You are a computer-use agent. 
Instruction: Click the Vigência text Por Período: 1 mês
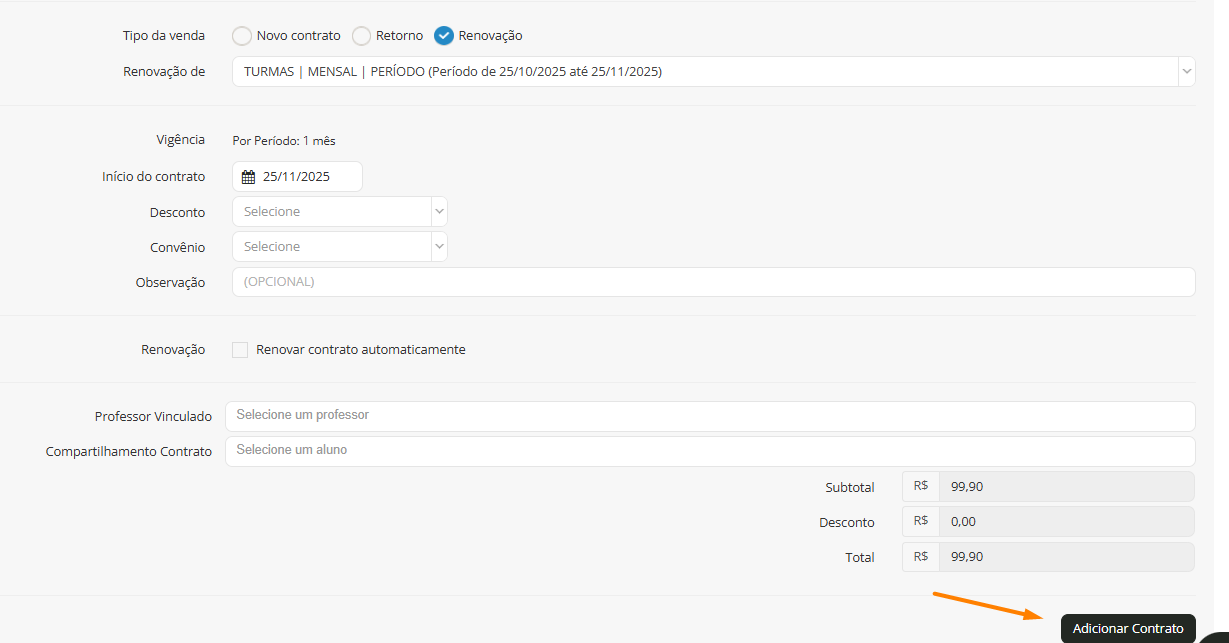click(284, 141)
